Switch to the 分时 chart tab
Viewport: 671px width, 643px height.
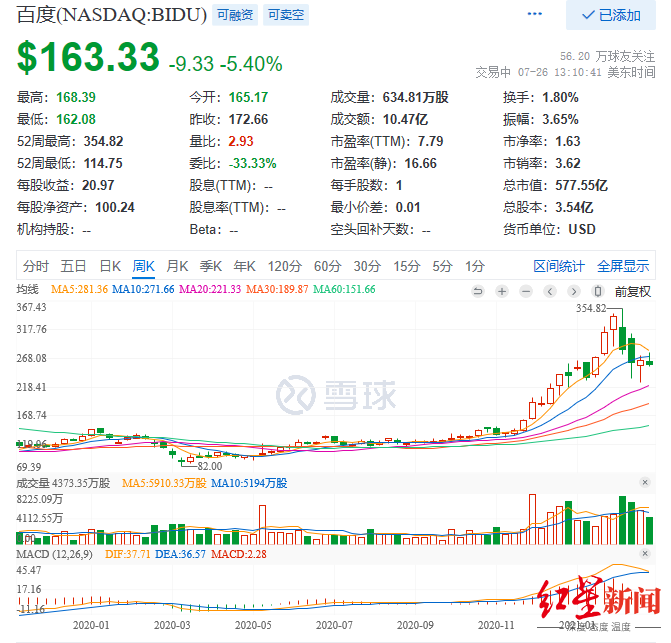coord(36,266)
